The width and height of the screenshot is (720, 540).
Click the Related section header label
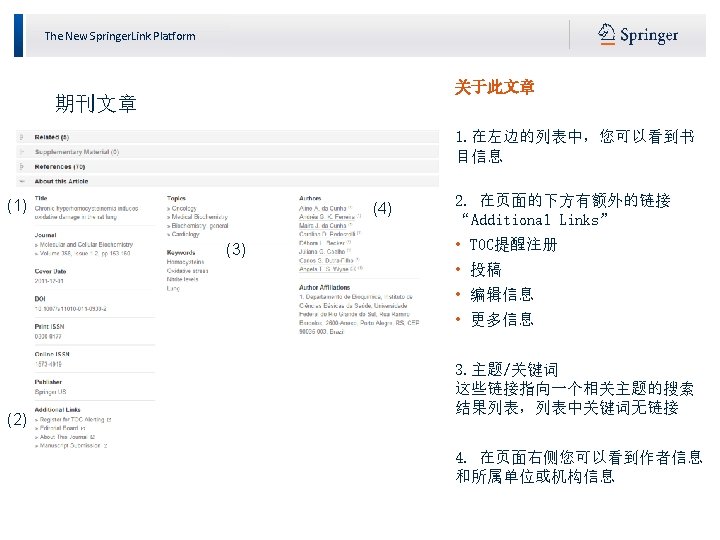point(51,137)
